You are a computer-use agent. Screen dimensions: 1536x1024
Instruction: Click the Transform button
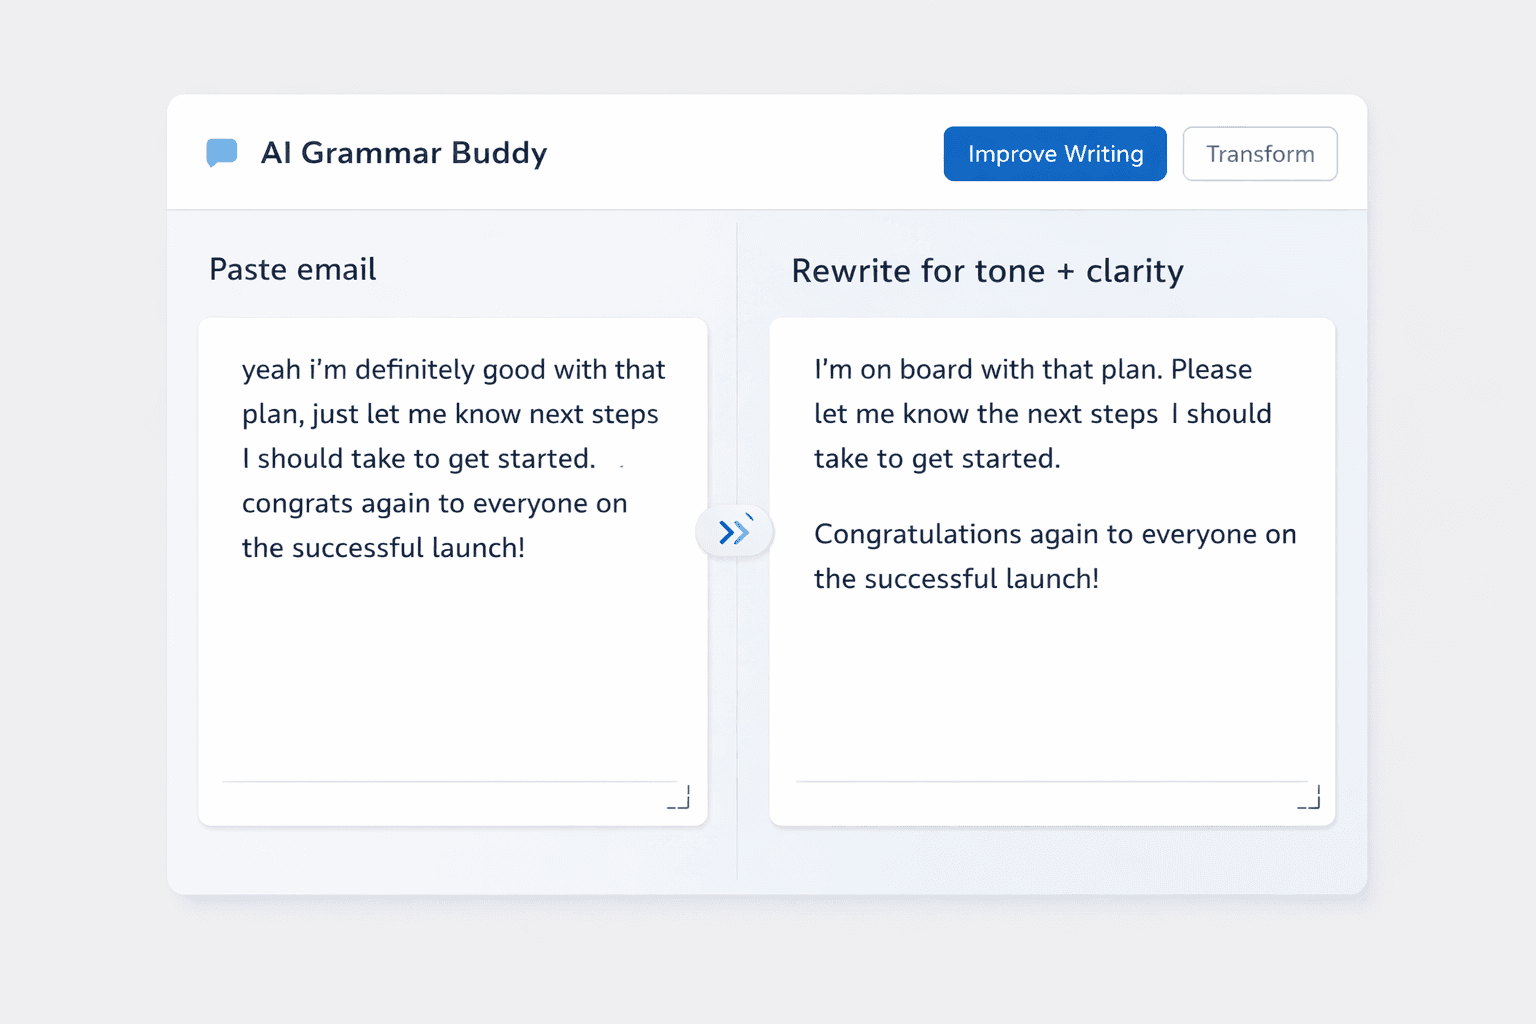pyautogui.click(x=1260, y=153)
